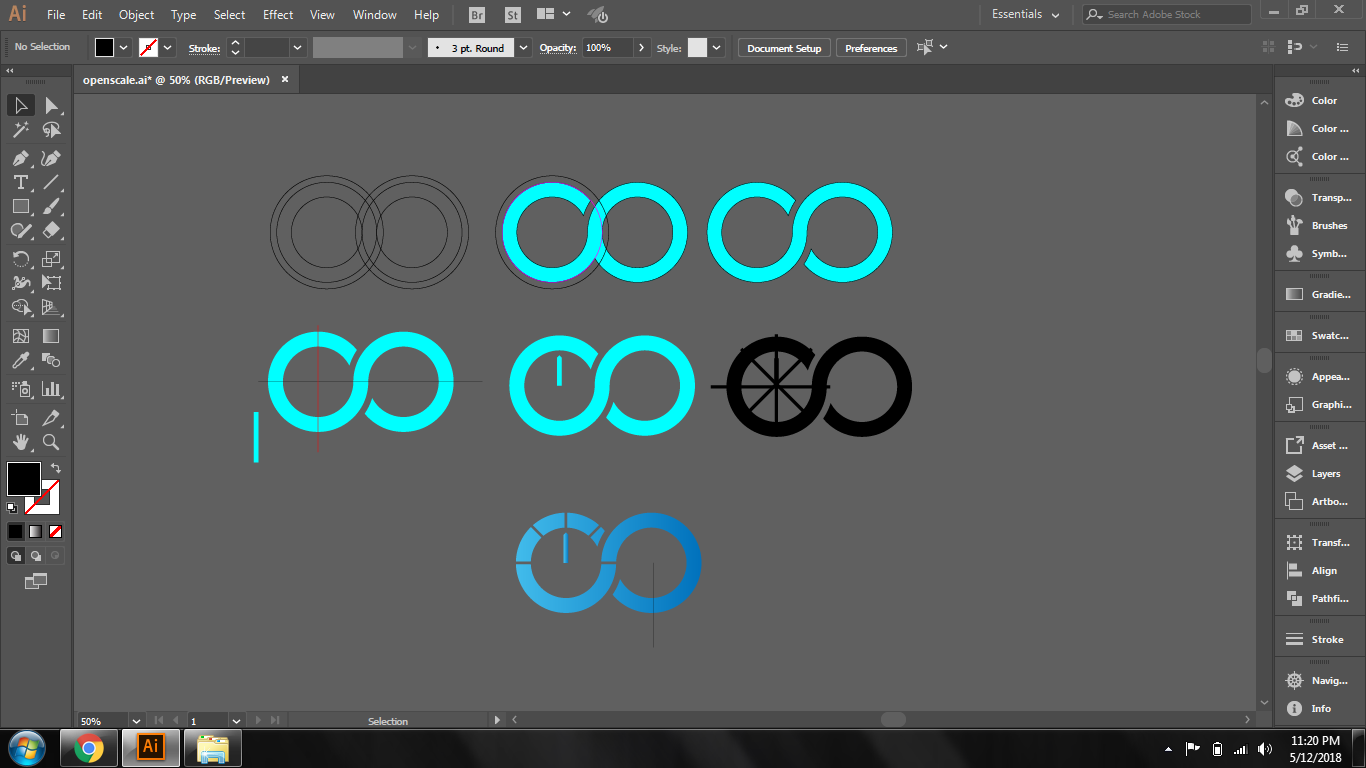This screenshot has width=1366, height=768.
Task: Select the Rotate tool
Action: click(20, 259)
